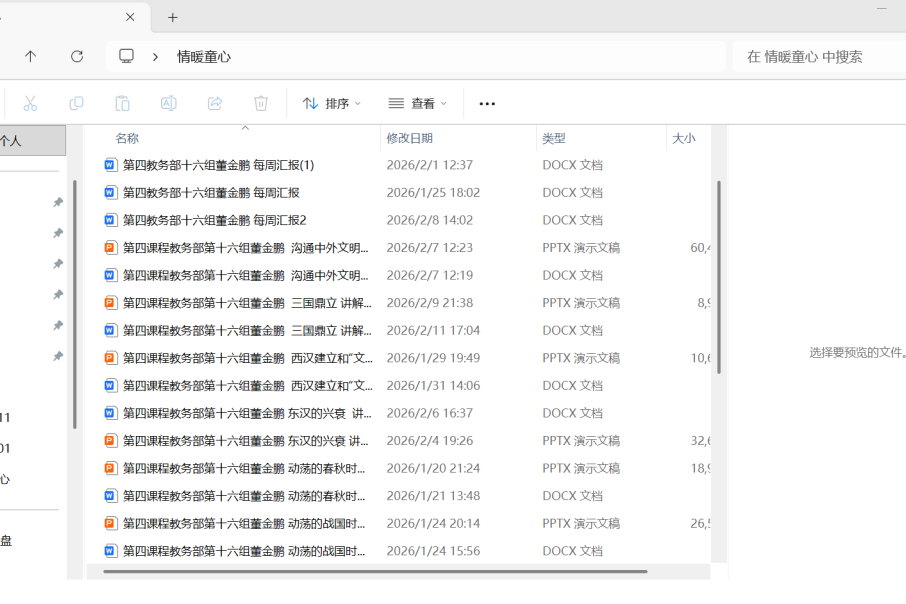Click PPTX icon of 动荡的春秋时 dated 2026/1/20
Image resolution: width=906 pixels, height=604 pixels.
coord(110,468)
